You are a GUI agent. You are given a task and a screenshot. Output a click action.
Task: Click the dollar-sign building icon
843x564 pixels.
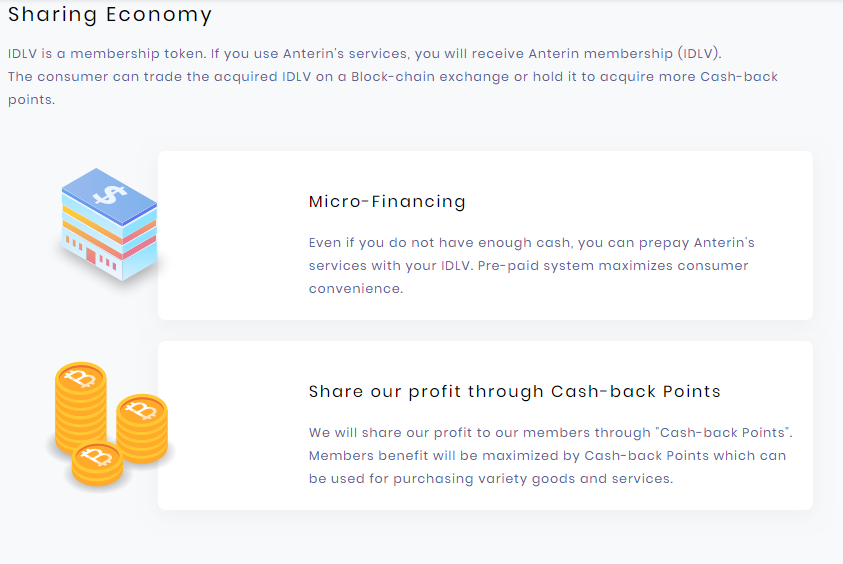click(x=108, y=225)
